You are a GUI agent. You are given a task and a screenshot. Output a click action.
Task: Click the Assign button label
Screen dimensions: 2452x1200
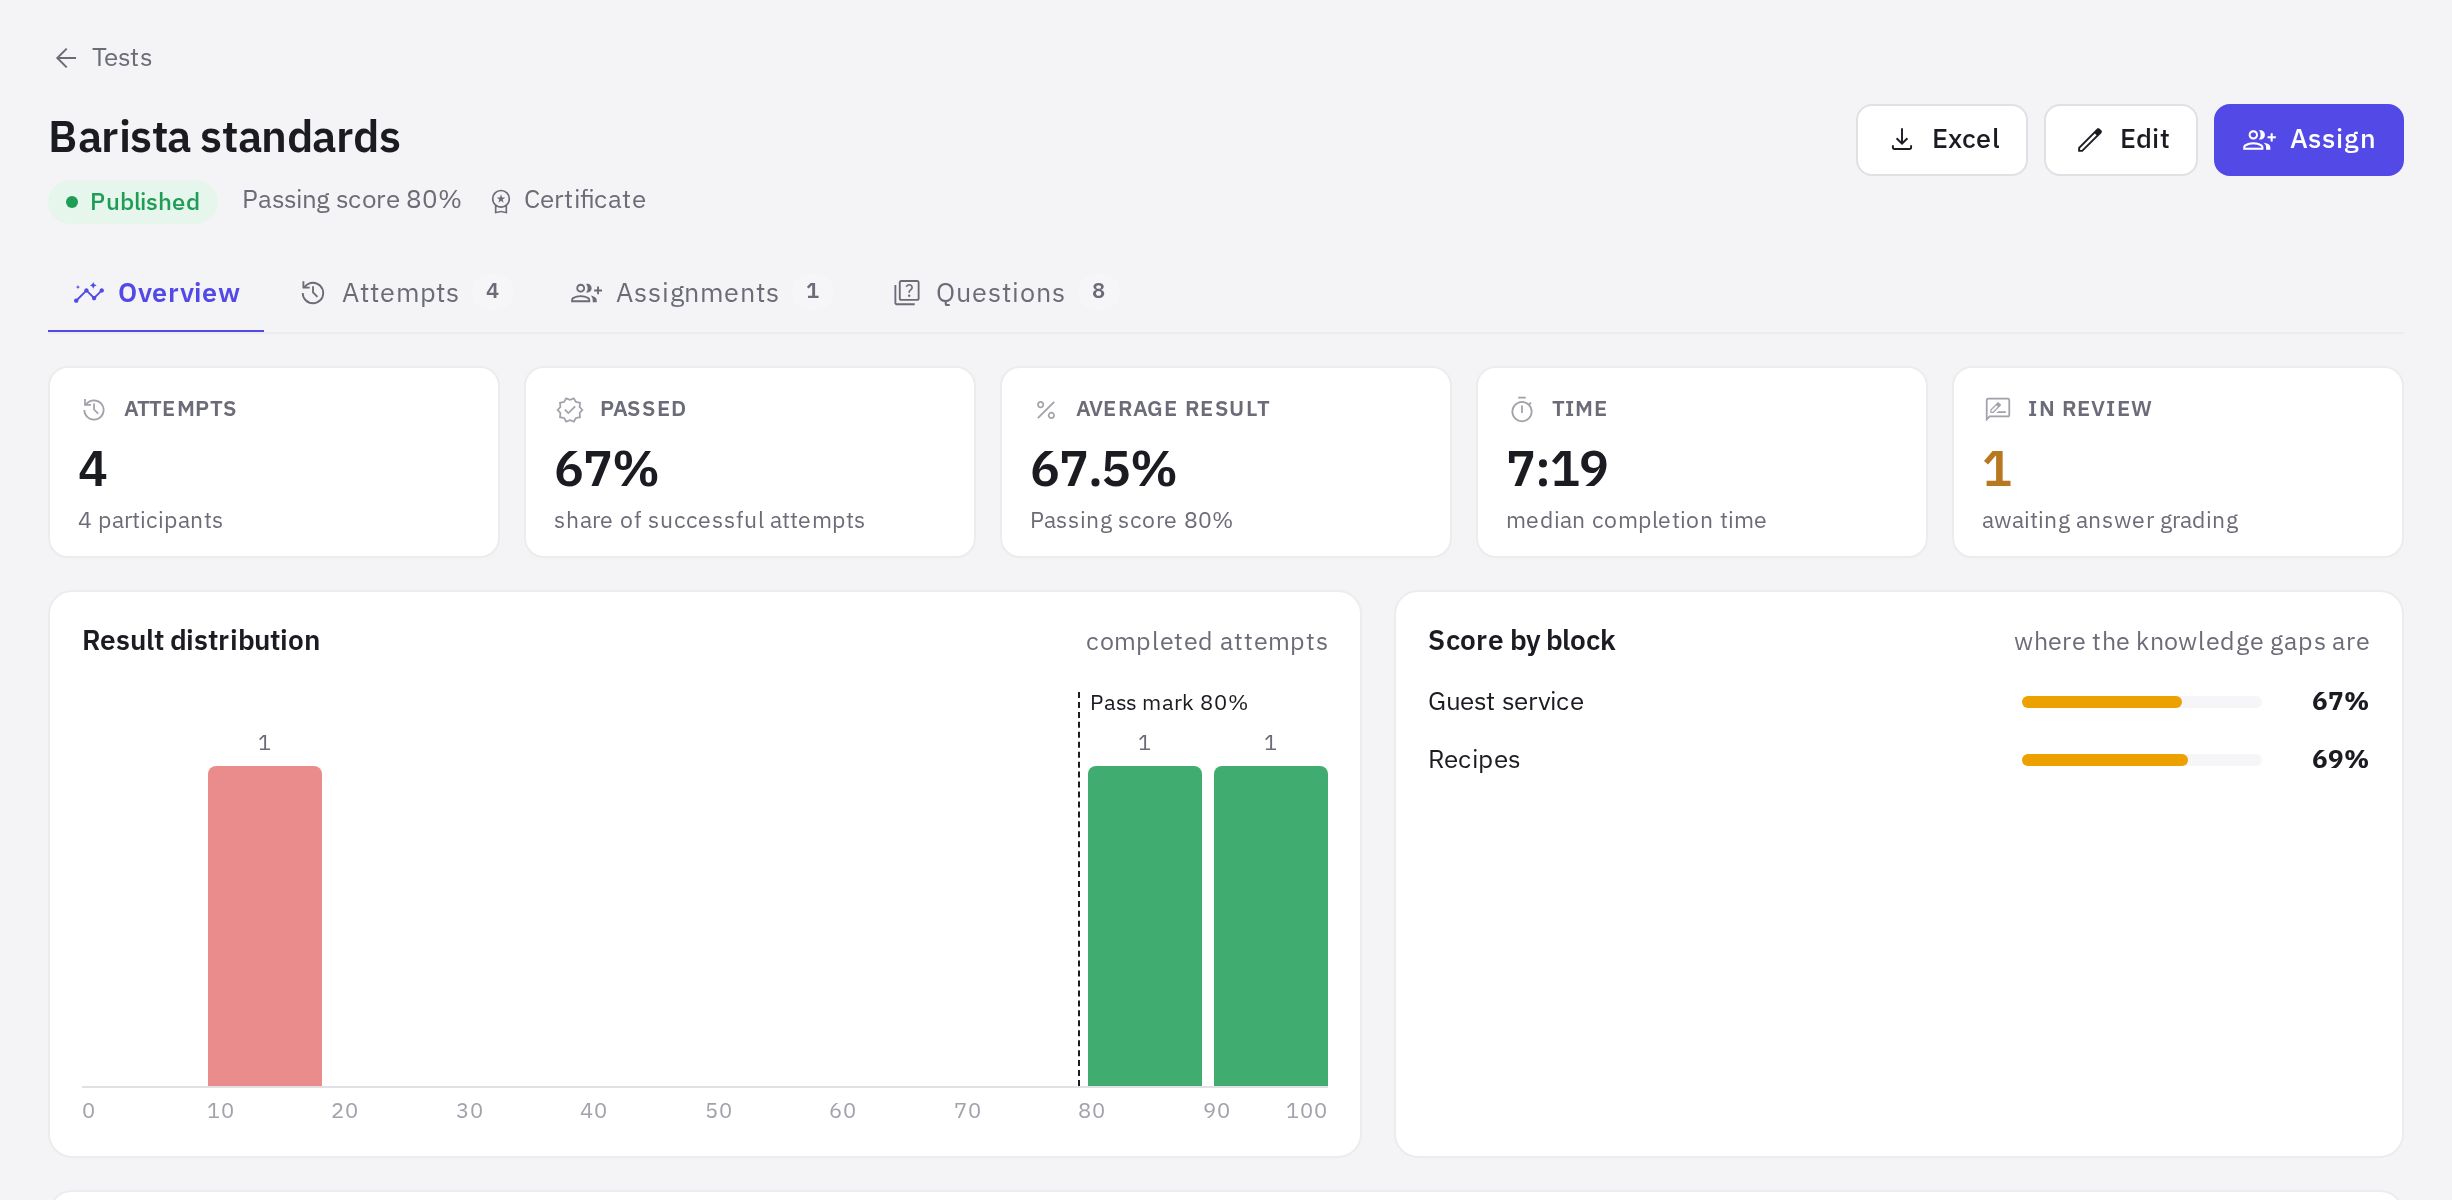click(x=2332, y=140)
